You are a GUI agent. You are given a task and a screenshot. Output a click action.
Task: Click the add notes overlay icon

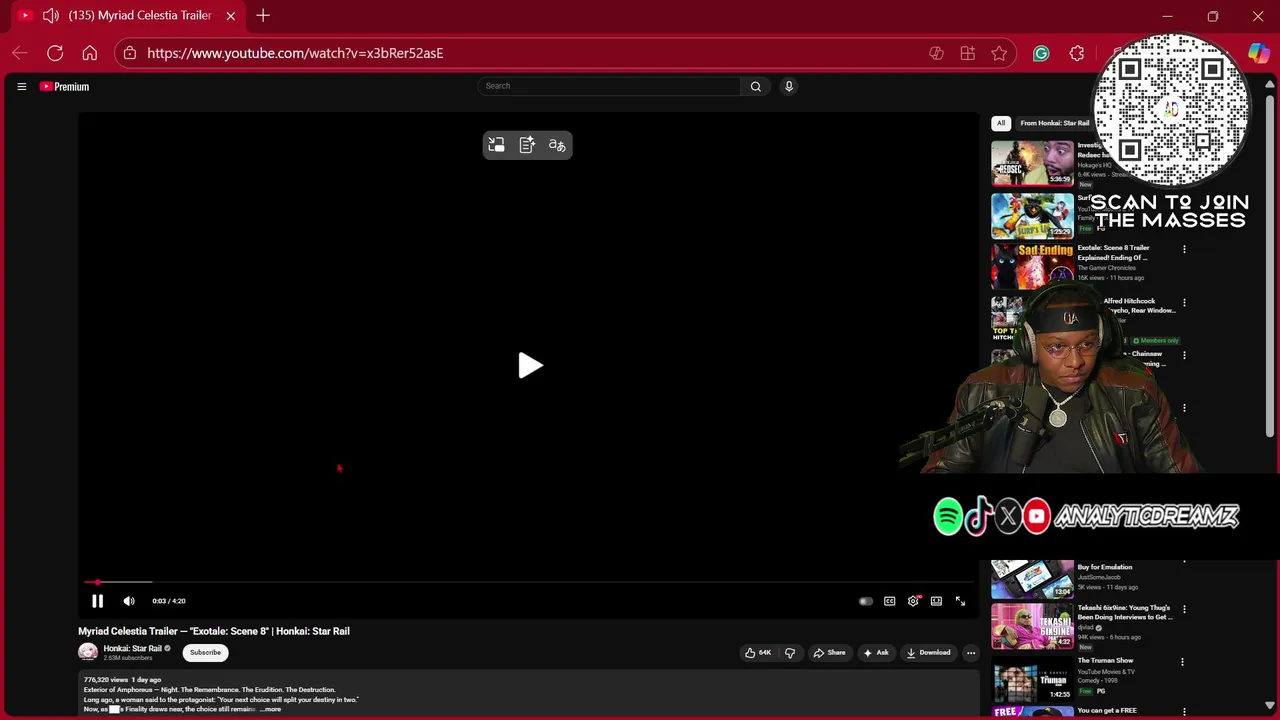click(x=527, y=145)
